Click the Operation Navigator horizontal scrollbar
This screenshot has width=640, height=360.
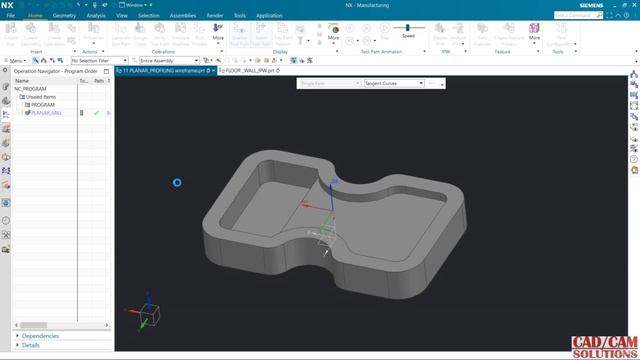click(x=62, y=325)
